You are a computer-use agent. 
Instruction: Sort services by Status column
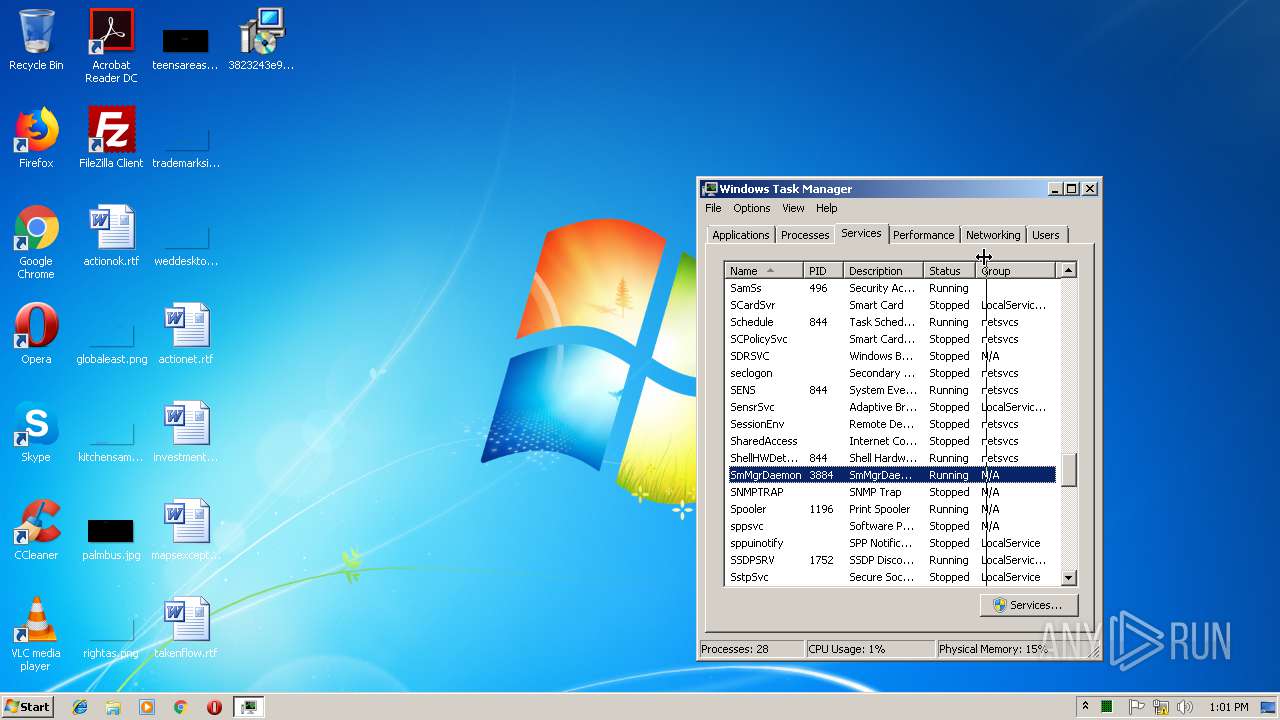(x=950, y=271)
